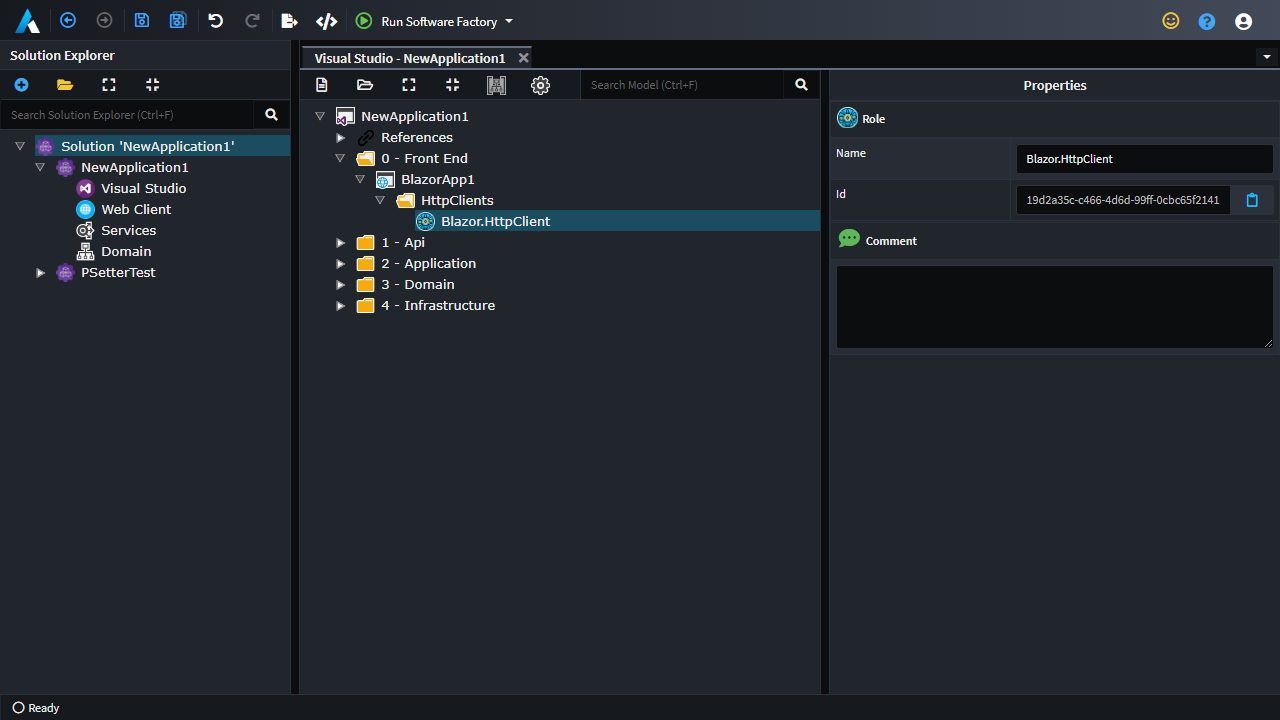Collapse all nodes in the designer tree
1280x720 pixels.
[452, 85]
